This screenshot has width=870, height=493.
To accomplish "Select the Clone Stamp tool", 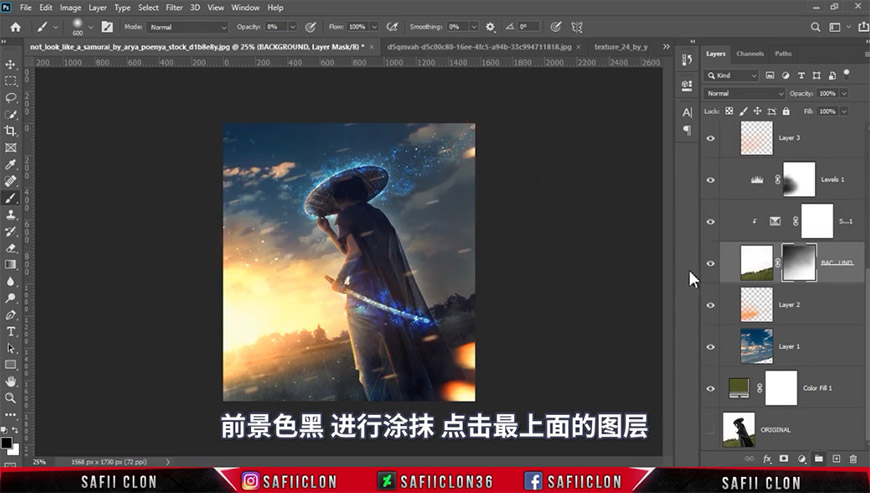I will click(10, 215).
